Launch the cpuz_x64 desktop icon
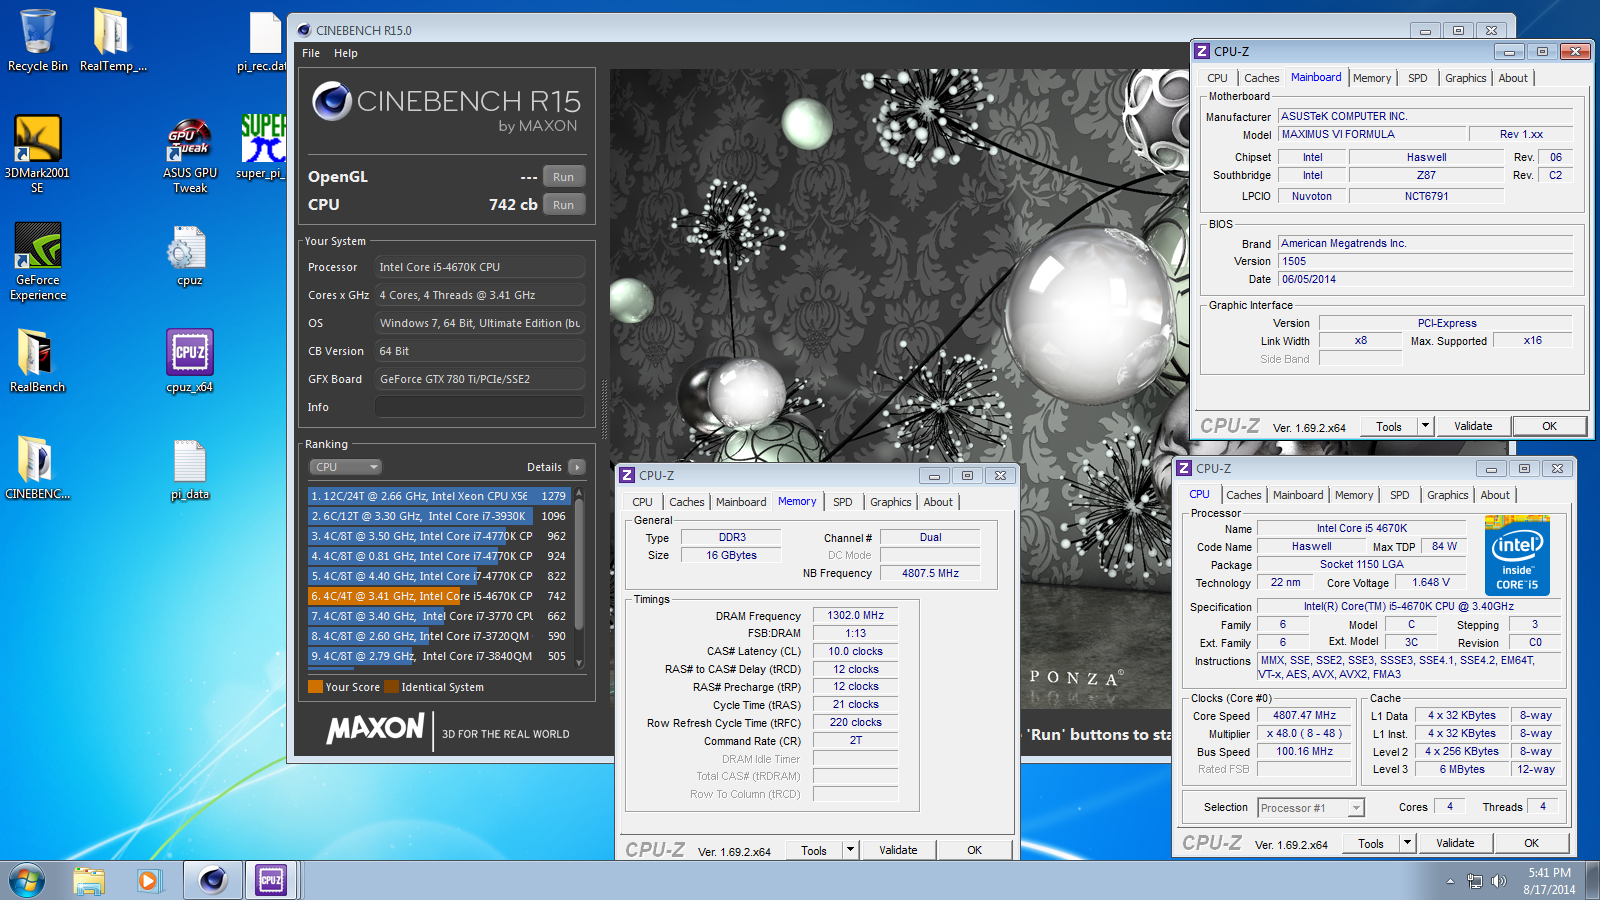 pos(190,360)
